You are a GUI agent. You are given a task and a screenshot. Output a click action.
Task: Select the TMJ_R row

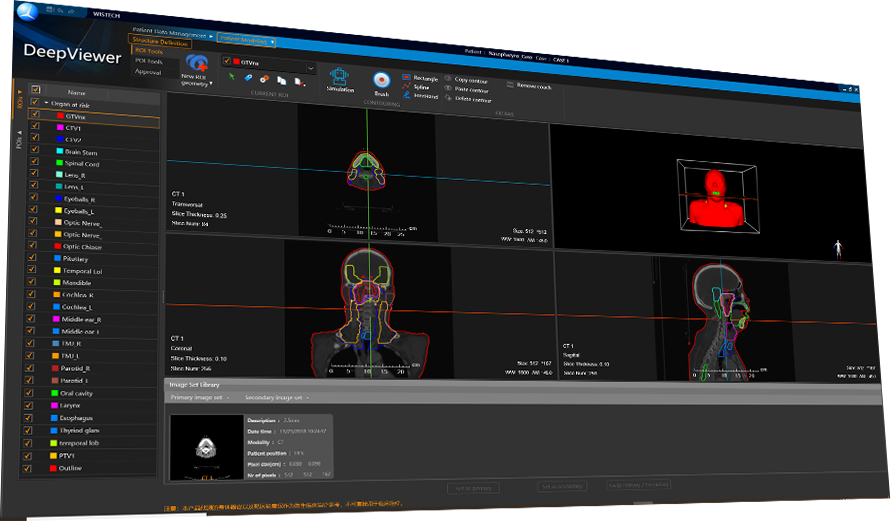click(93, 343)
